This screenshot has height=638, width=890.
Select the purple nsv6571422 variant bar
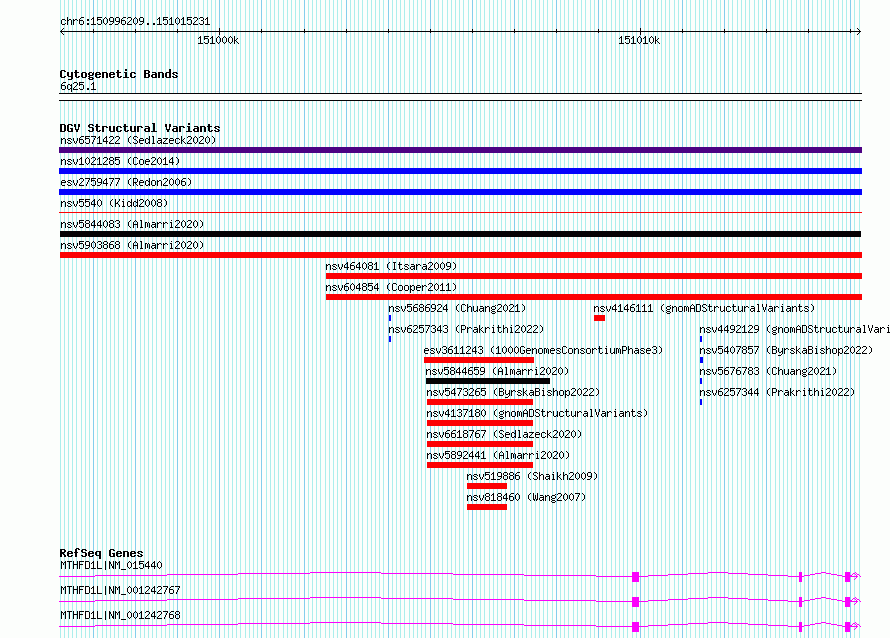[460, 150]
